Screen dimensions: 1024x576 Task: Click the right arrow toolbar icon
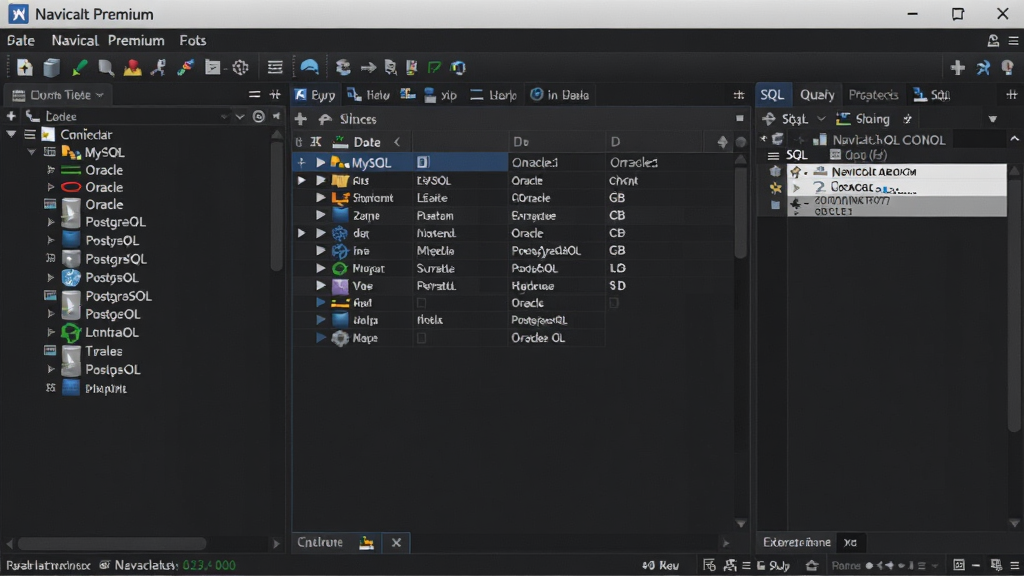tap(368, 67)
